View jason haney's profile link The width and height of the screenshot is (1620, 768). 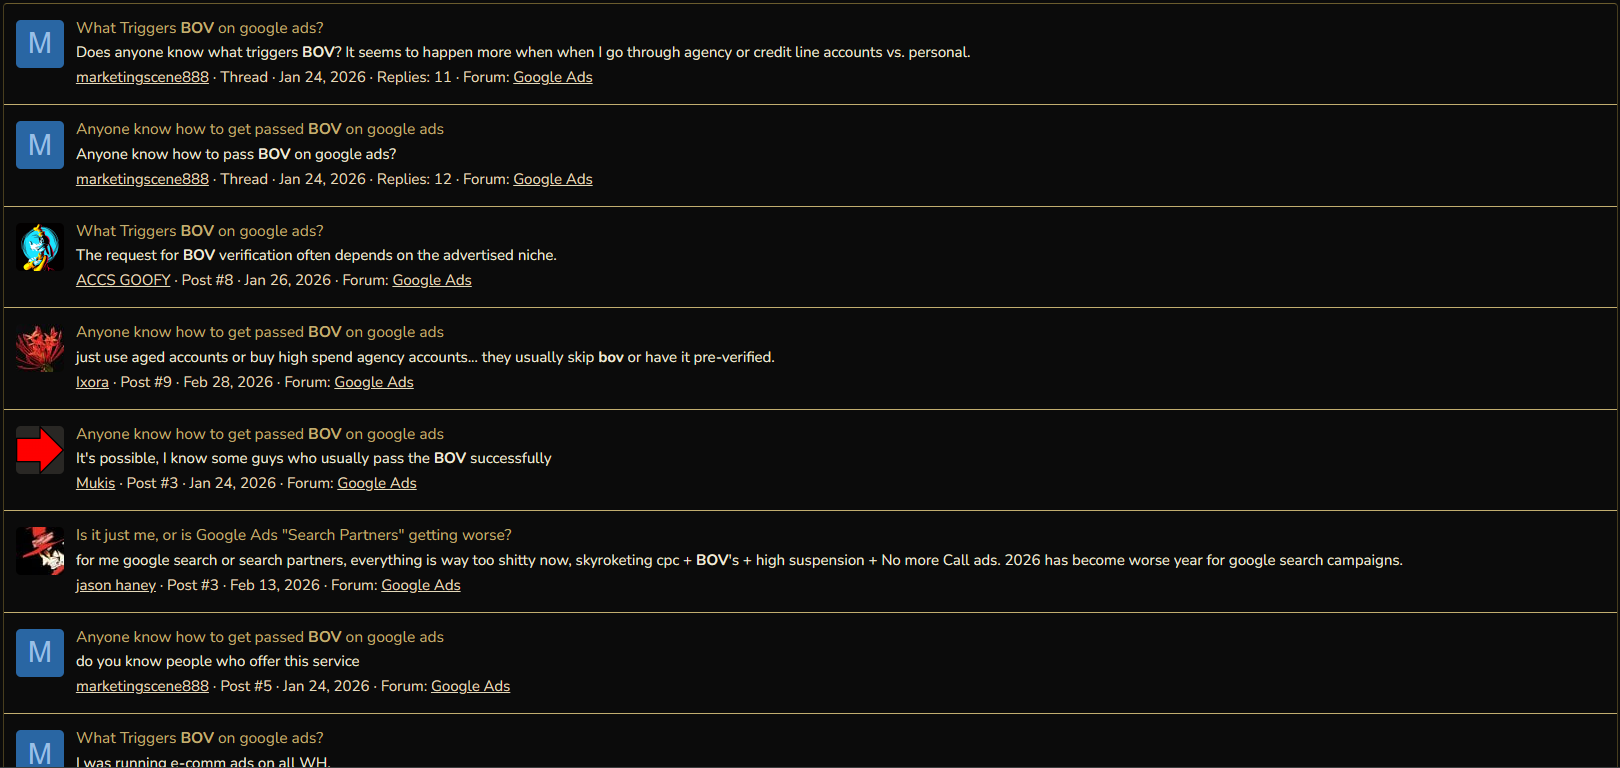[x=116, y=585]
